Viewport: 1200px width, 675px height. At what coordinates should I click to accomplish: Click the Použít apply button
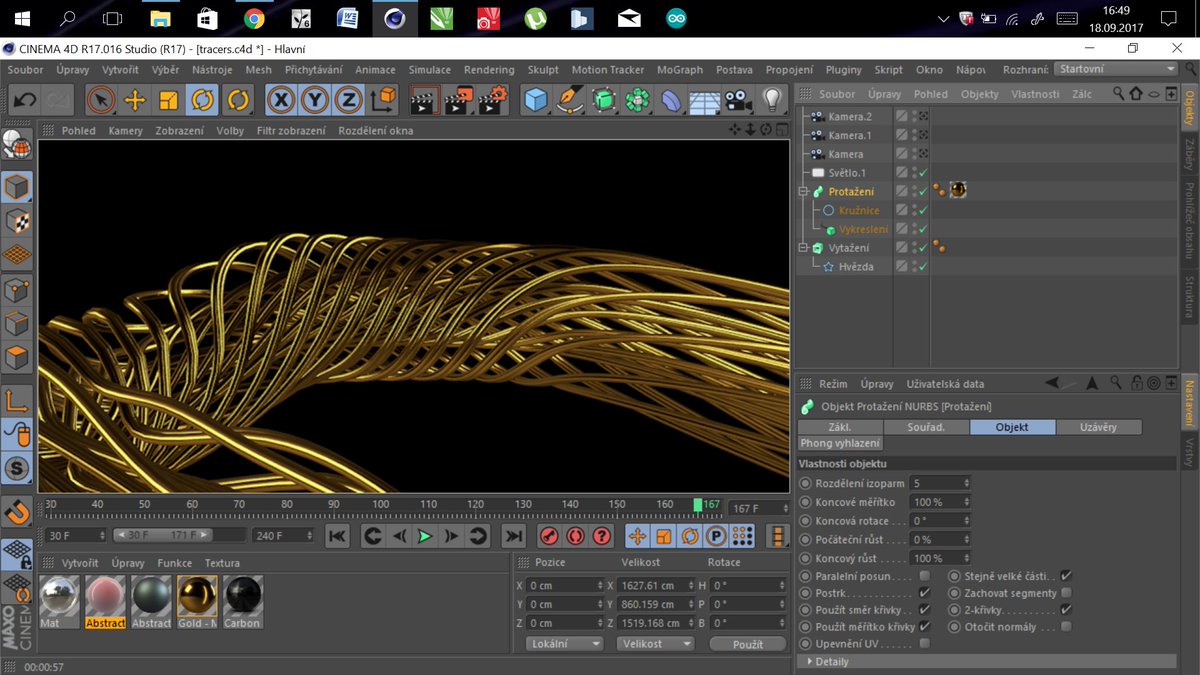pyautogui.click(x=747, y=645)
